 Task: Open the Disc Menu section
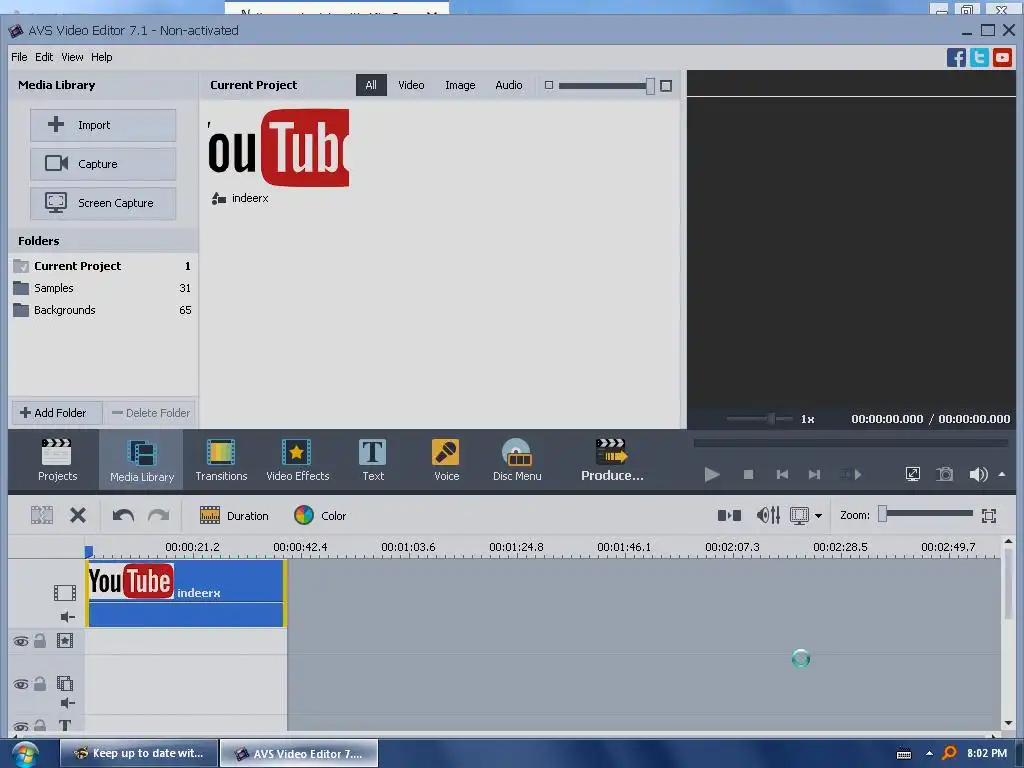click(x=517, y=460)
